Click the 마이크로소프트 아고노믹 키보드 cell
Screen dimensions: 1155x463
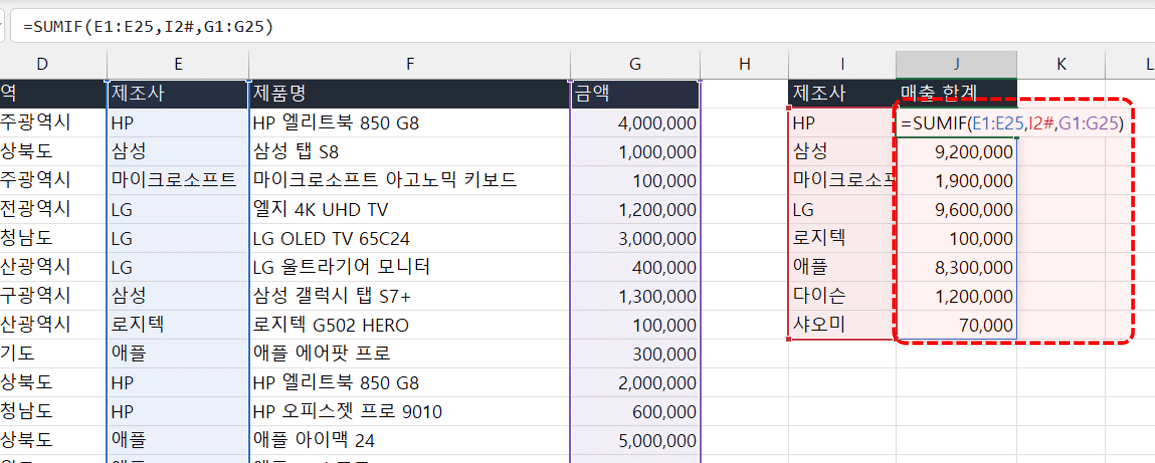coord(410,181)
